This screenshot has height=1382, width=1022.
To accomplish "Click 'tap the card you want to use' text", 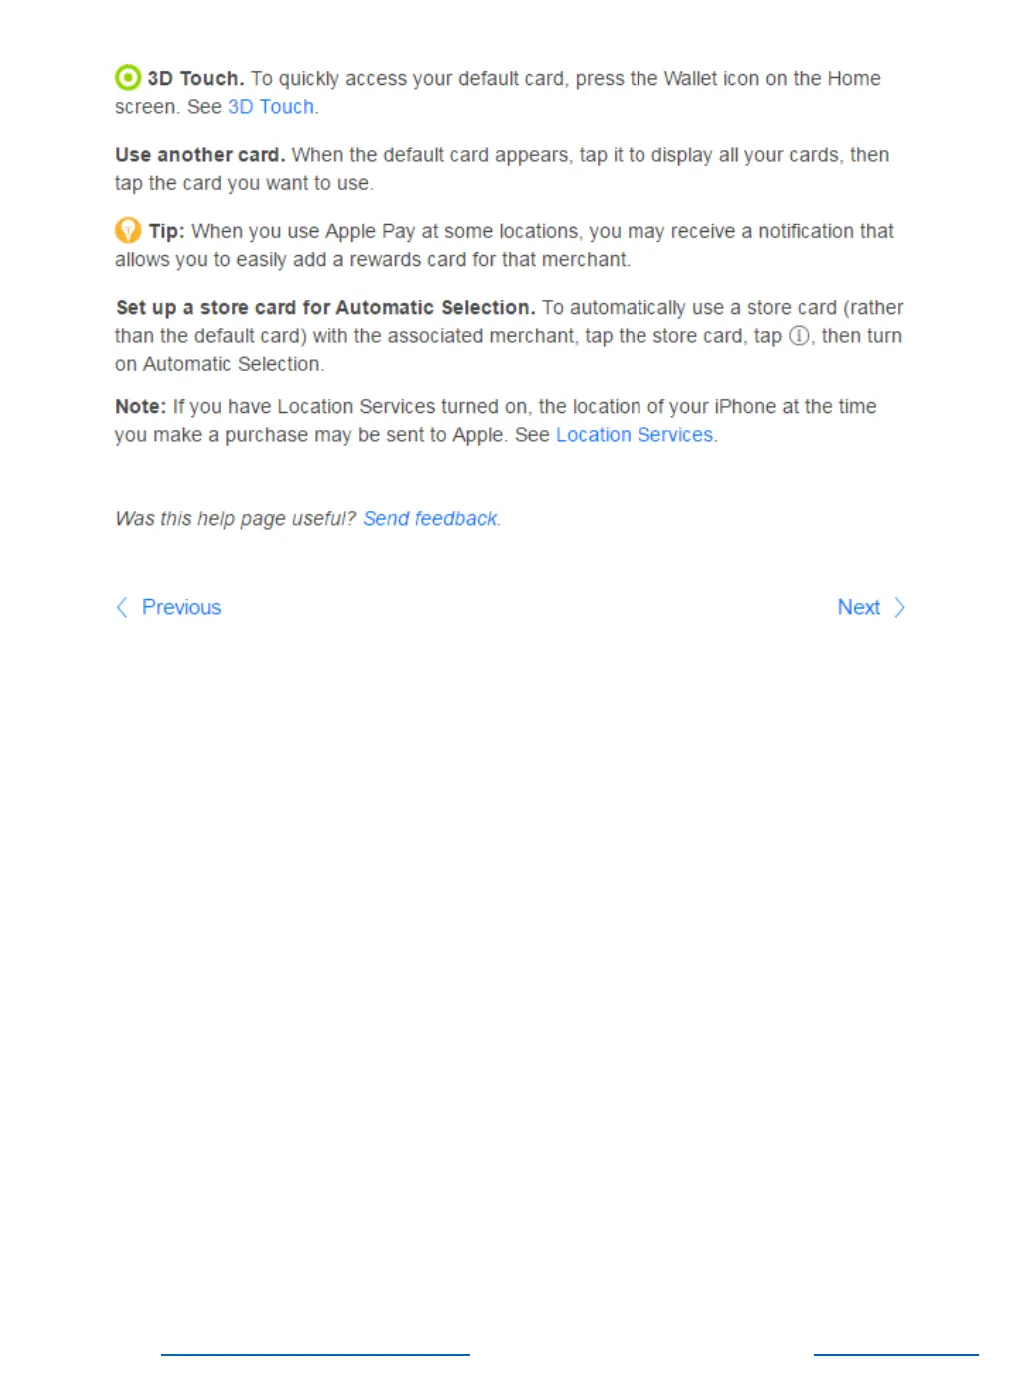I will tap(243, 183).
